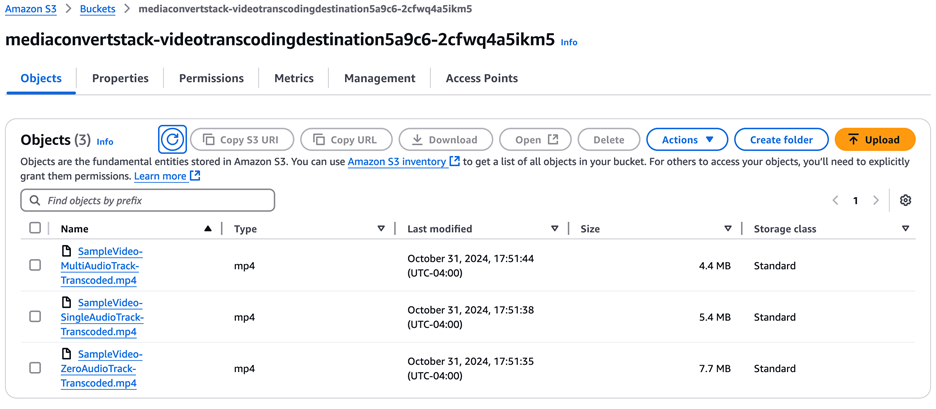Click the 4.4 MB size cell

pos(715,266)
